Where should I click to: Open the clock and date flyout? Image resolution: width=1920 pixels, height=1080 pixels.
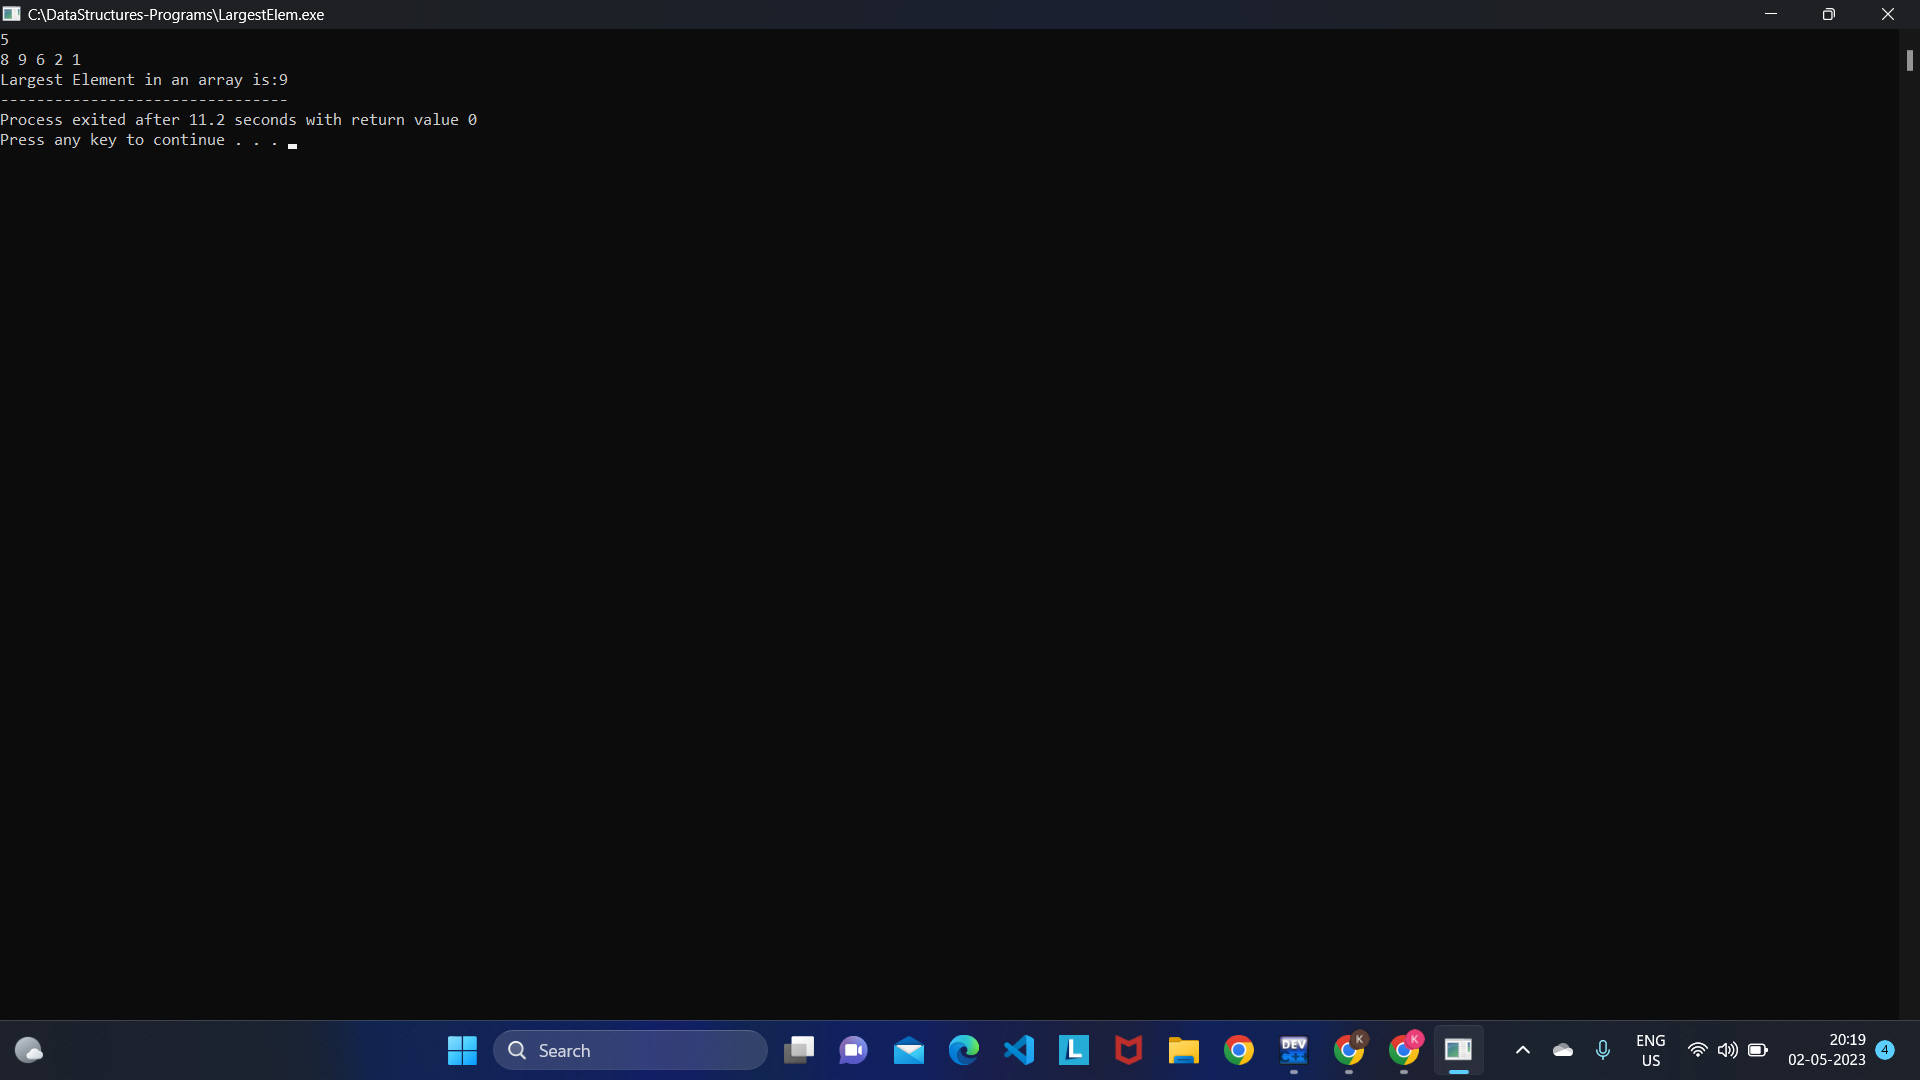[x=1826, y=1050]
